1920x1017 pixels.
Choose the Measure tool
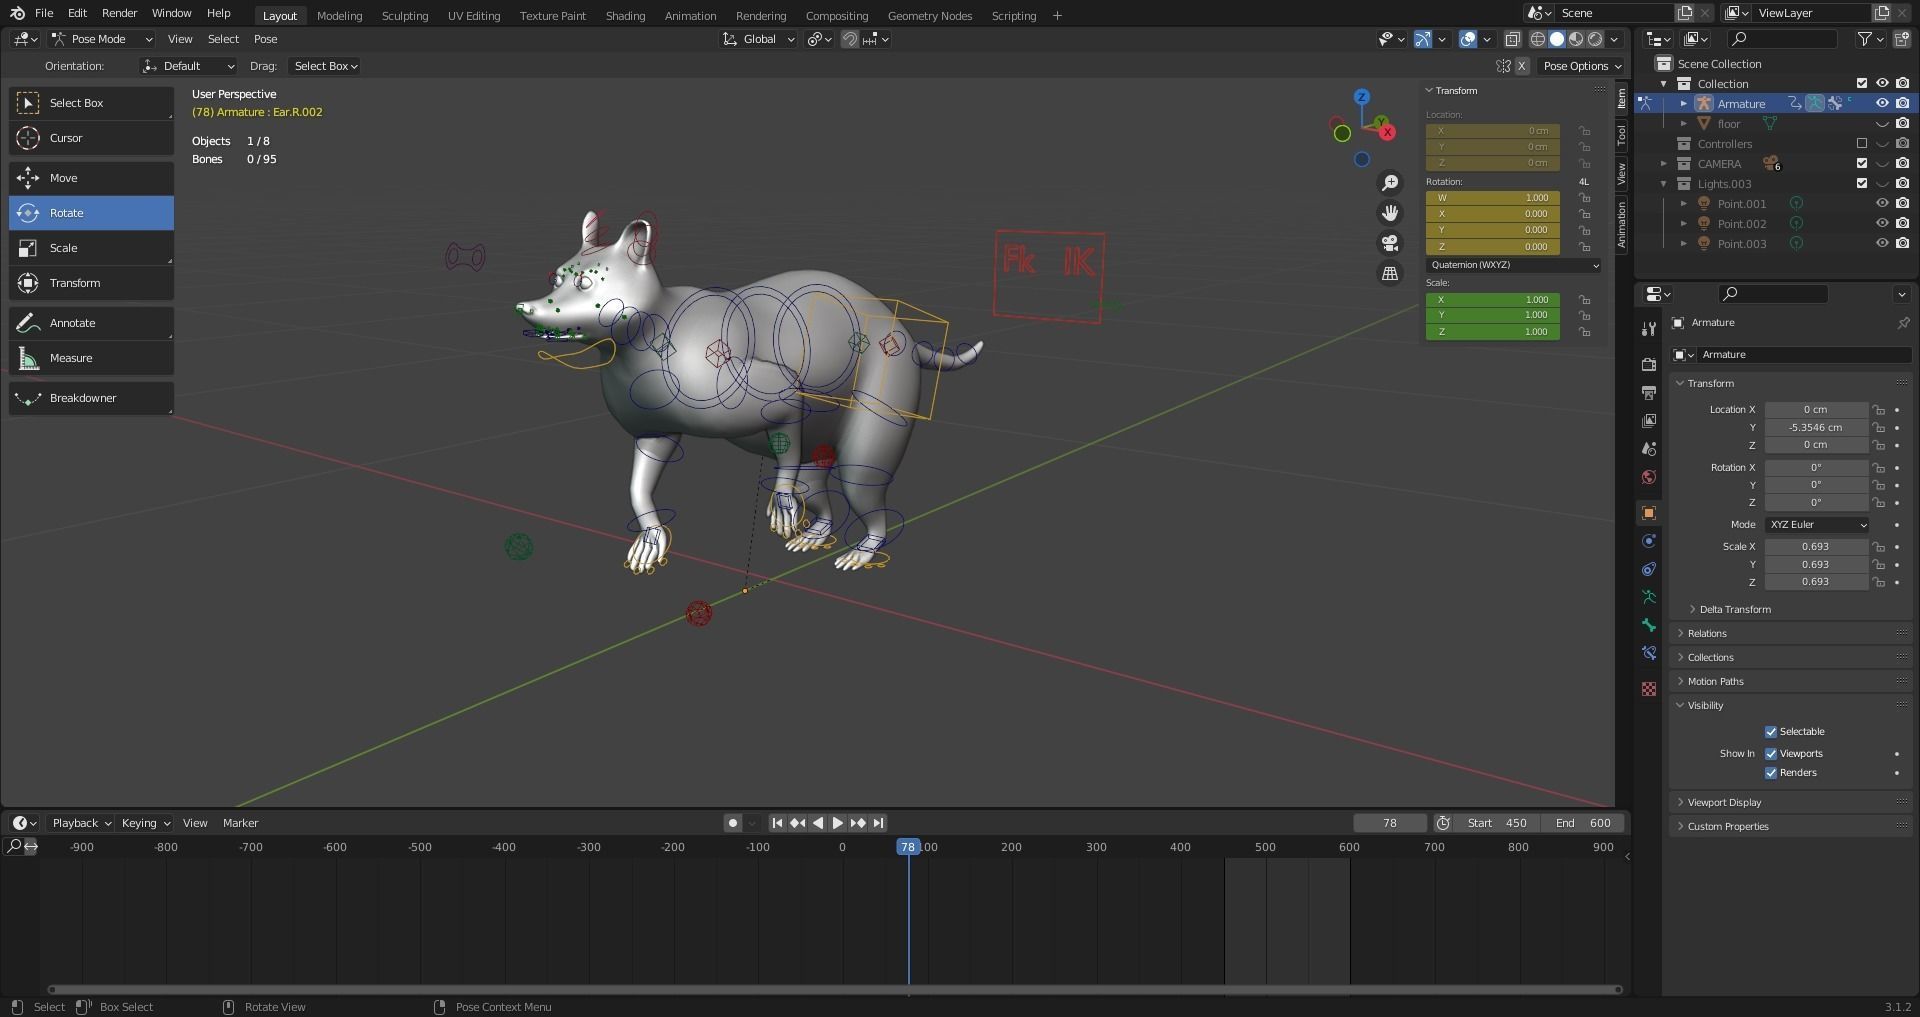click(91, 358)
